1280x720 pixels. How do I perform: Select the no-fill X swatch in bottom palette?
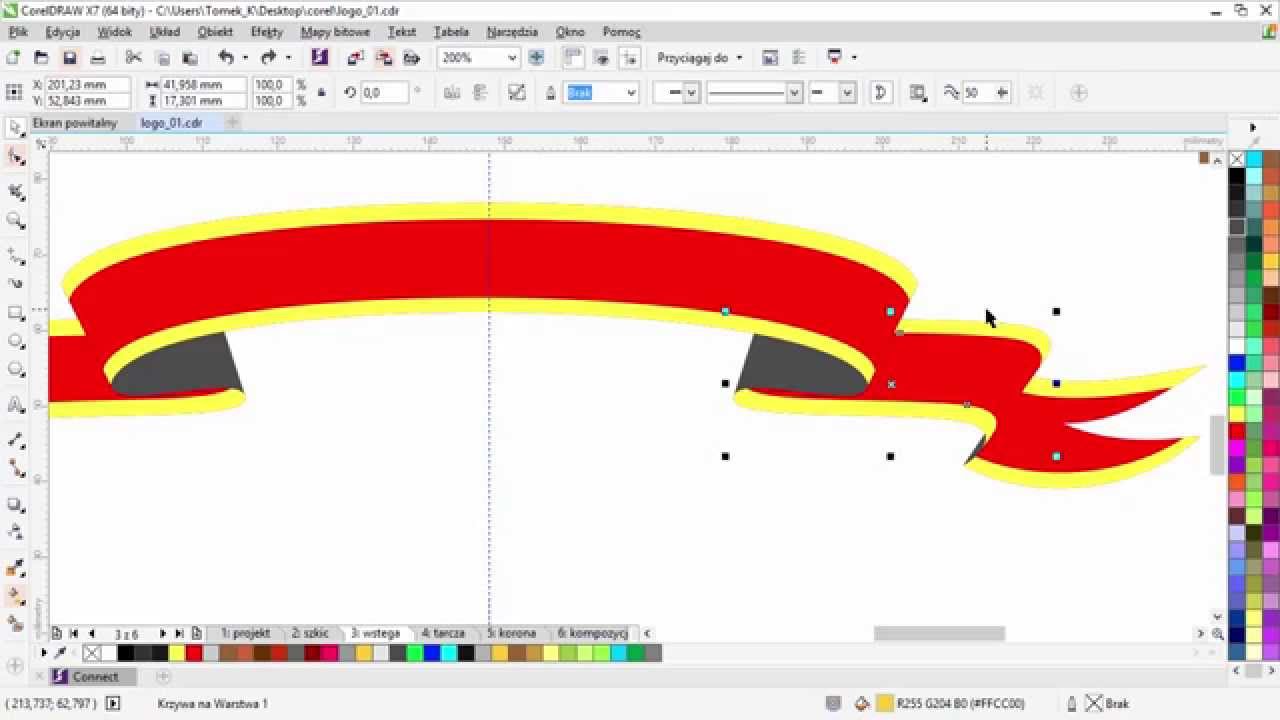coord(92,654)
